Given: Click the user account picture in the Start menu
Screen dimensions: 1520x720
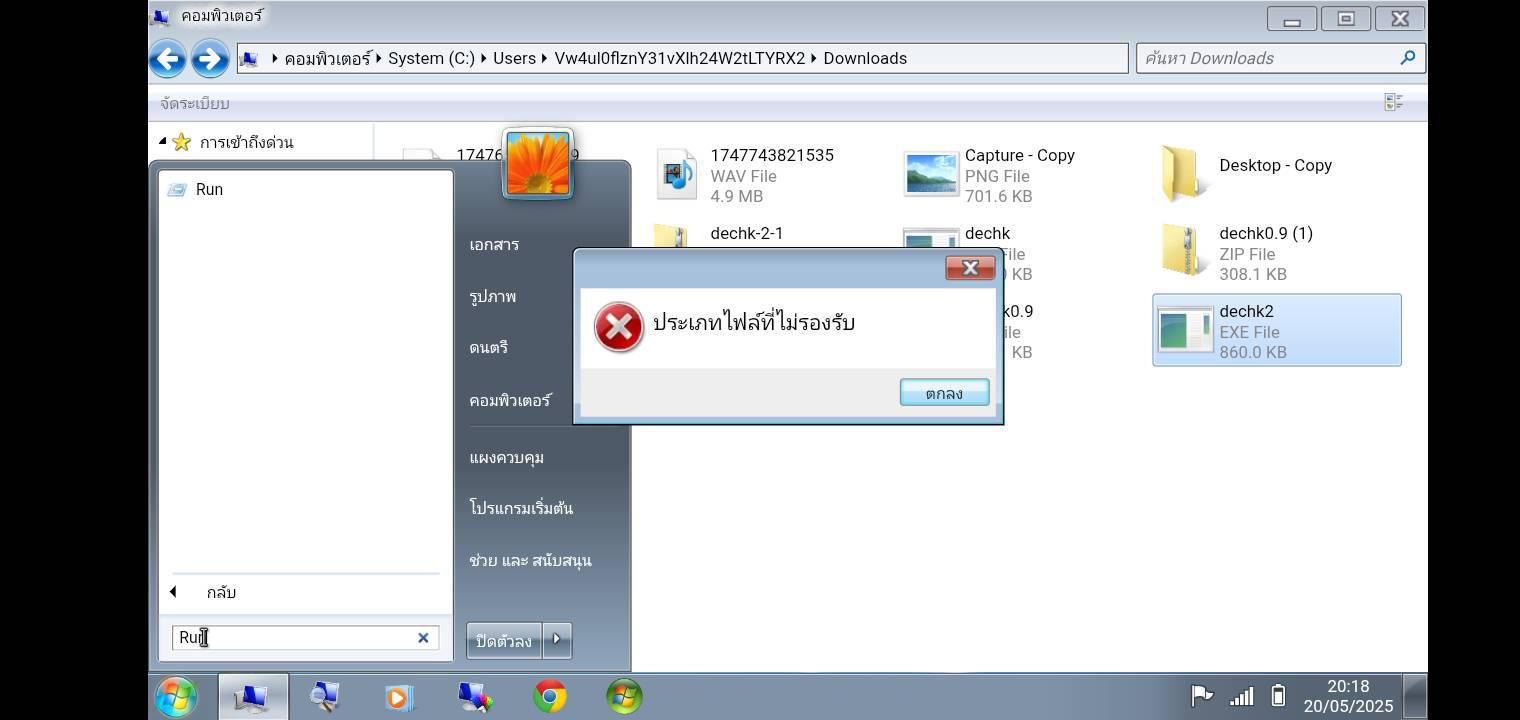Looking at the screenshot, I should (x=538, y=163).
